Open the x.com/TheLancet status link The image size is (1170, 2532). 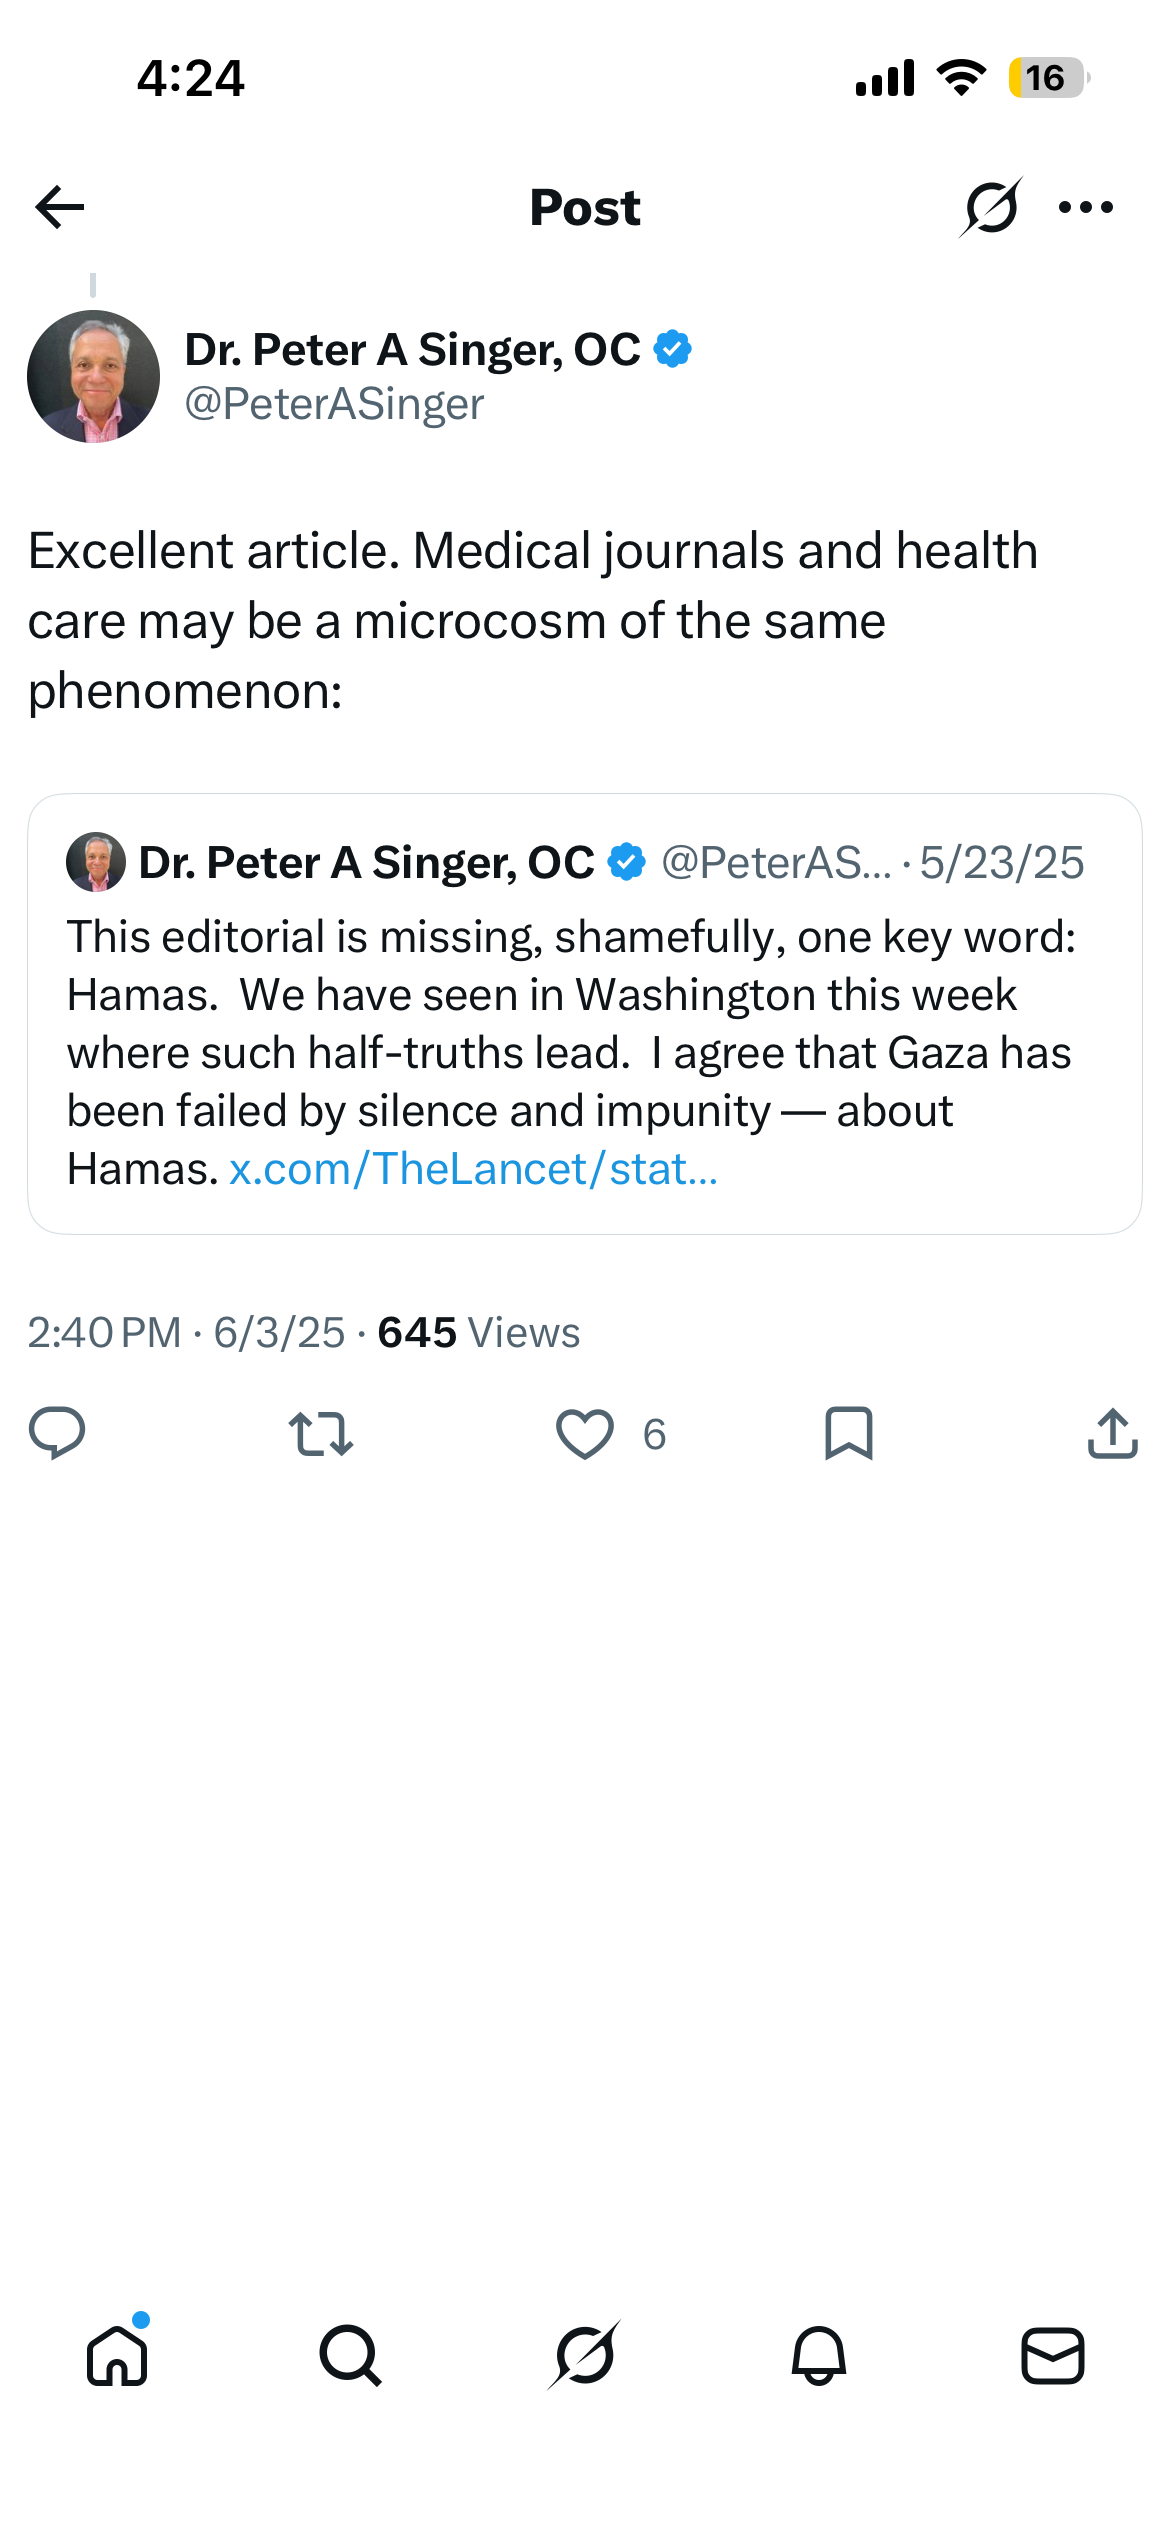click(473, 1168)
